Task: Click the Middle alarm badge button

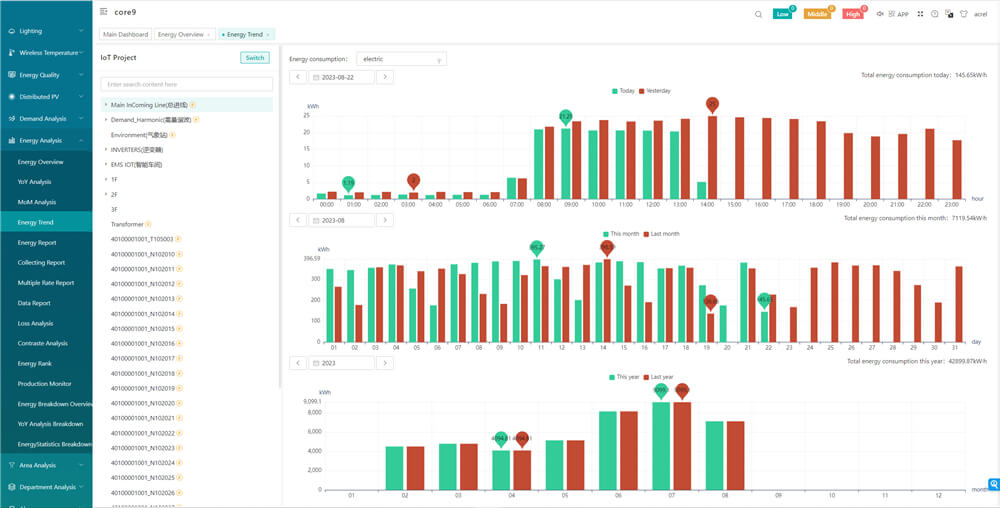Action: tap(817, 14)
